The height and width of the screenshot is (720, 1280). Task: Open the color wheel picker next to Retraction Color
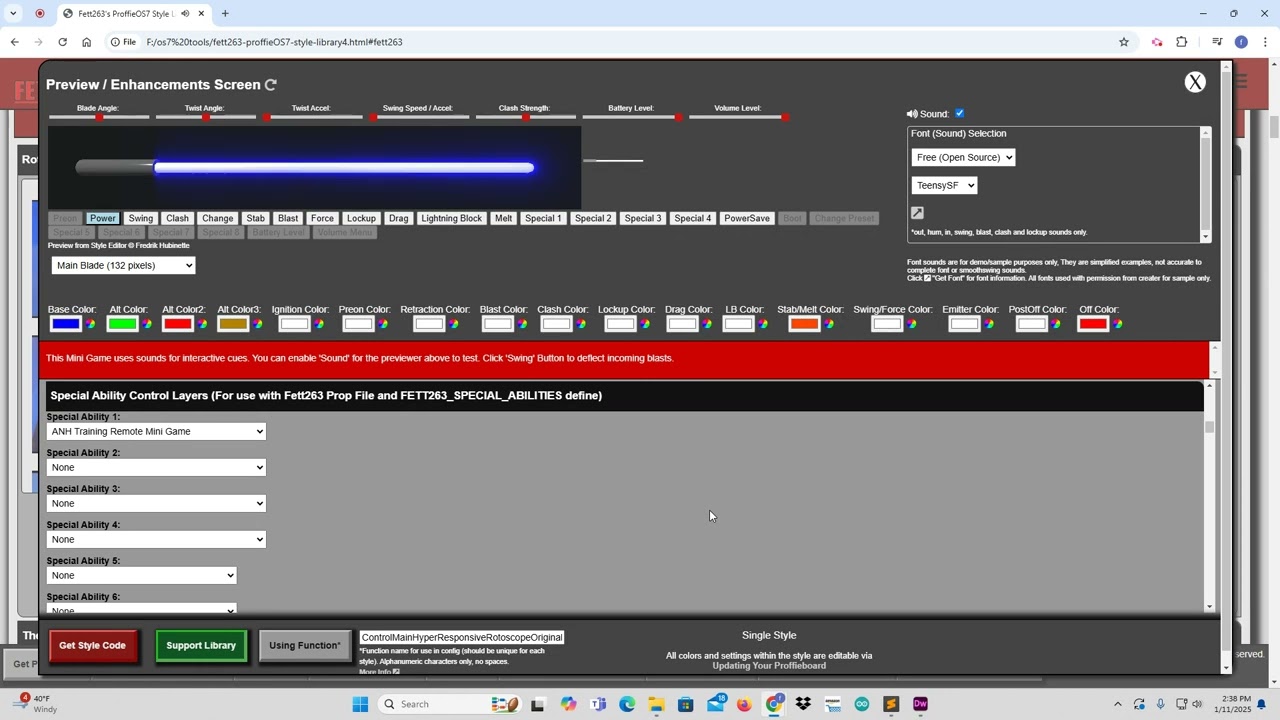point(454,324)
